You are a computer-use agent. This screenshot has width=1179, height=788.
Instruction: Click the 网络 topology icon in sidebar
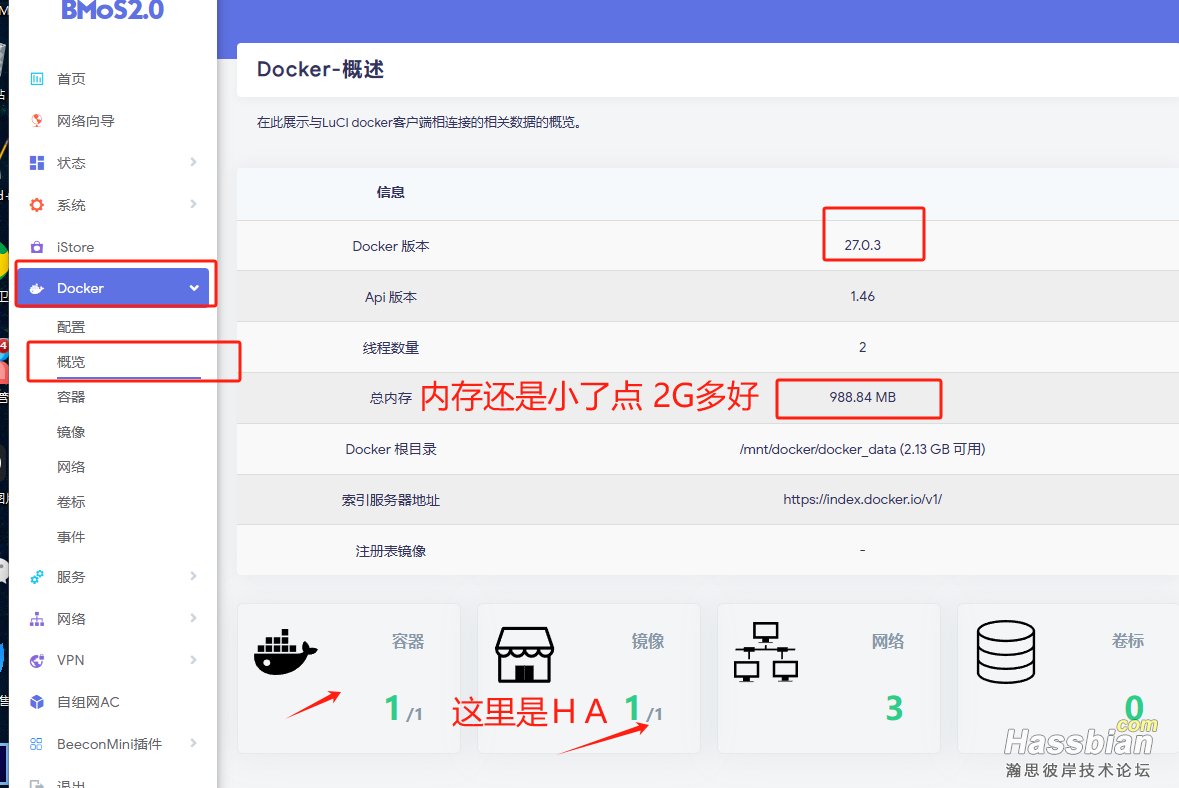click(x=36, y=619)
